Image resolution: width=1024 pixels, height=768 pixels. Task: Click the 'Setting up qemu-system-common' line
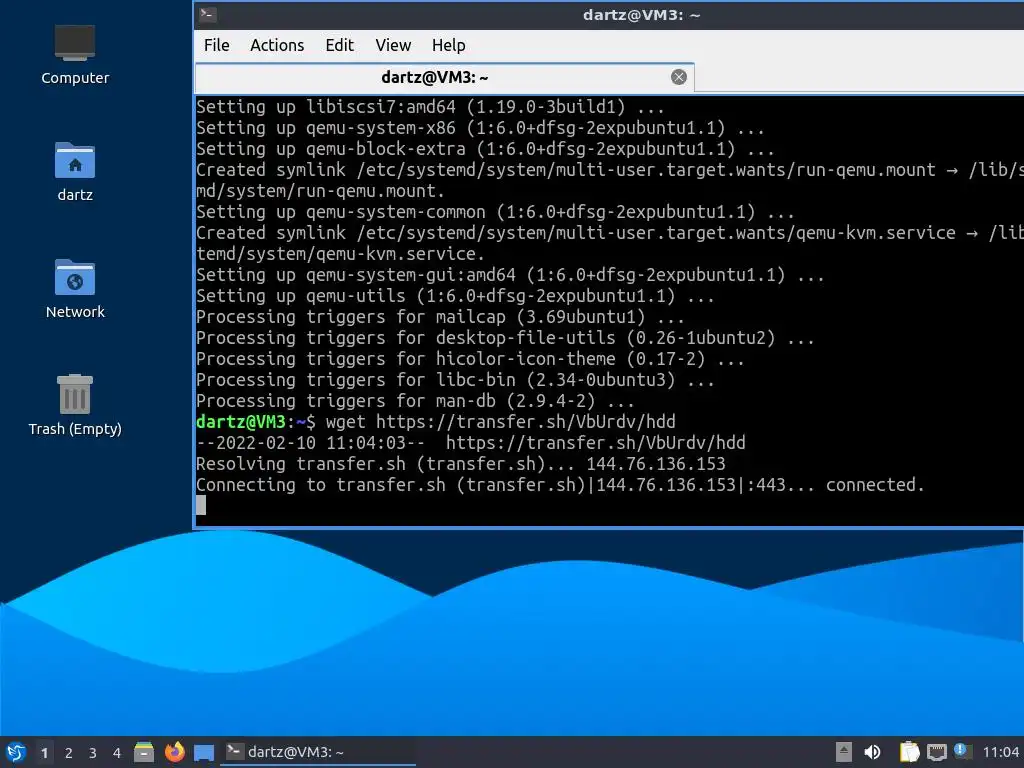(495, 212)
